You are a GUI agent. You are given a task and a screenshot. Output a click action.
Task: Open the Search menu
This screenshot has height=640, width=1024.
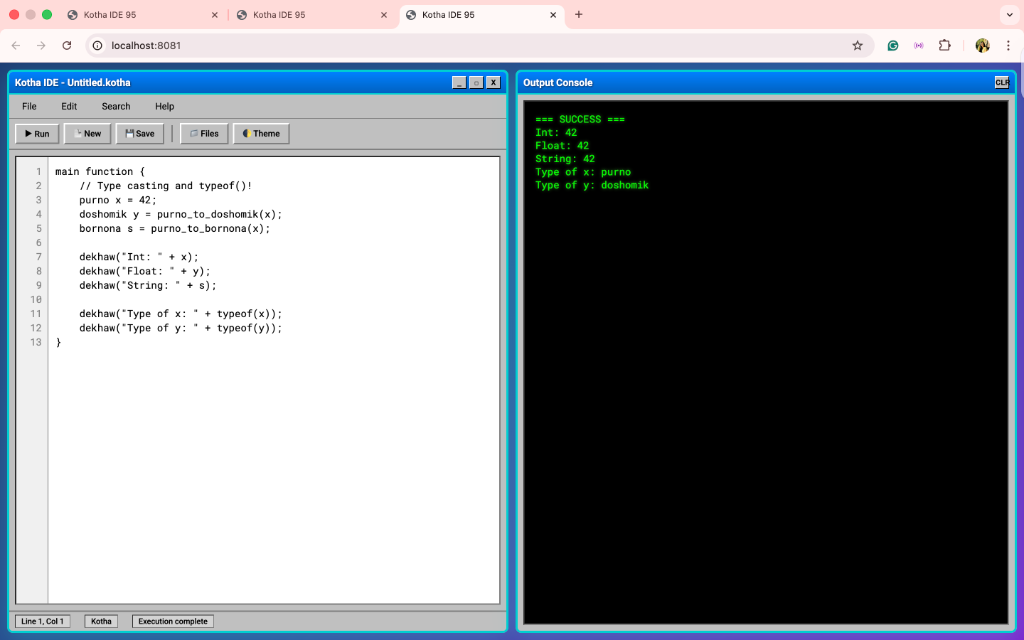(116, 106)
